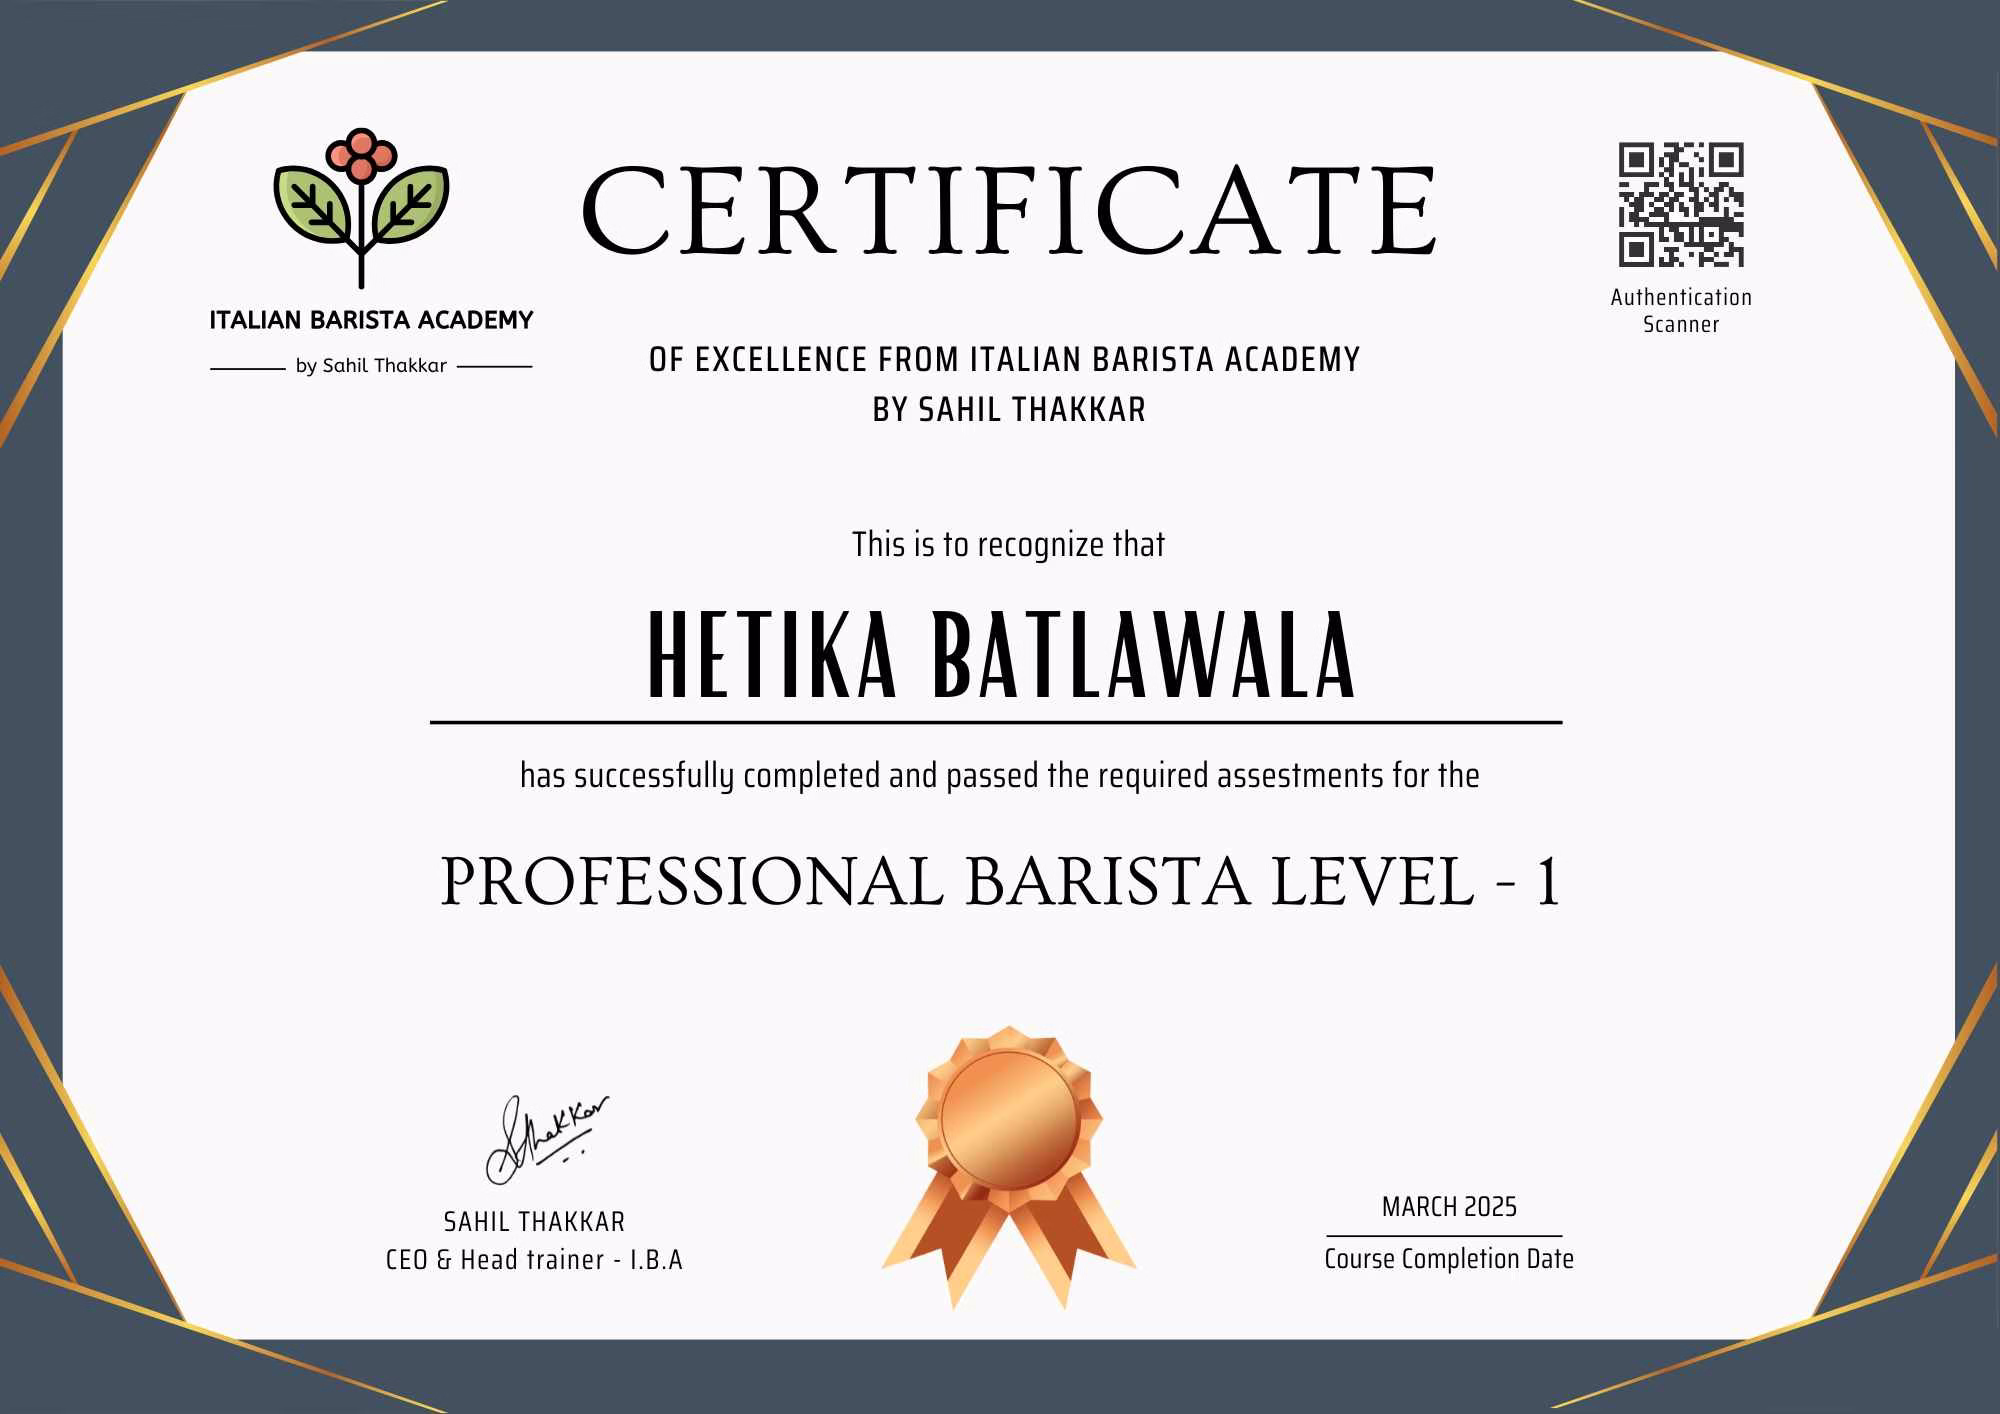Click the 'has successfully completed' sentence
Screen dimensions: 2000x1414
click(999, 776)
